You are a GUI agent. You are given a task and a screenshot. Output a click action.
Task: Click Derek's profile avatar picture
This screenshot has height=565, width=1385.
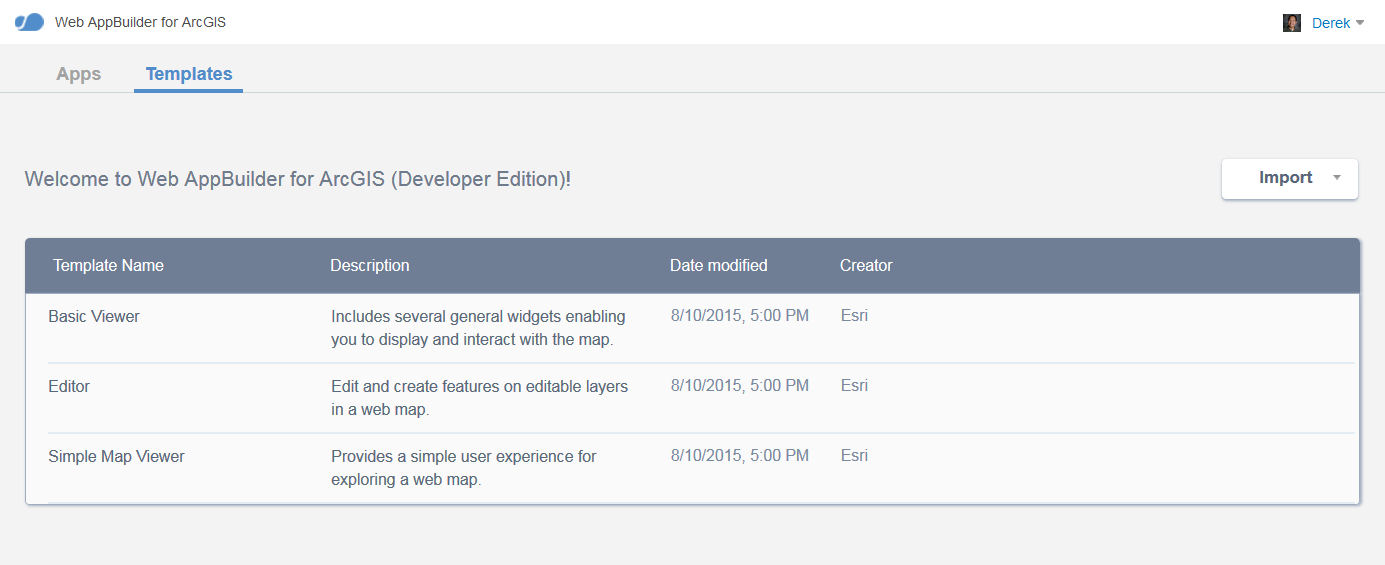(x=1291, y=23)
